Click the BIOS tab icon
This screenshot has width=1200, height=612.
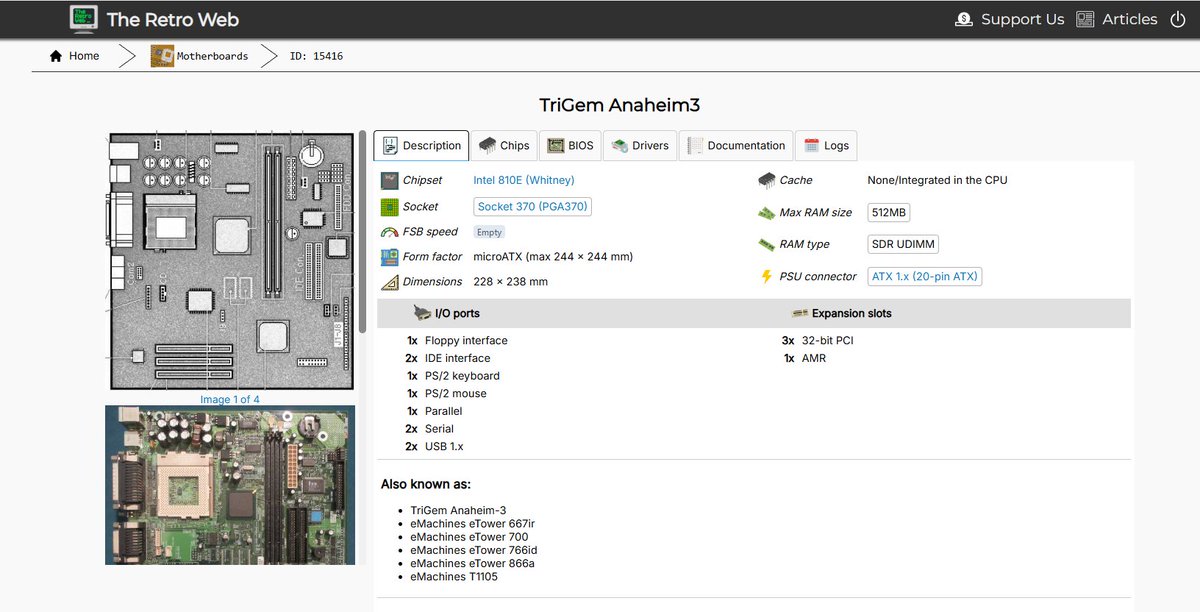[555, 145]
